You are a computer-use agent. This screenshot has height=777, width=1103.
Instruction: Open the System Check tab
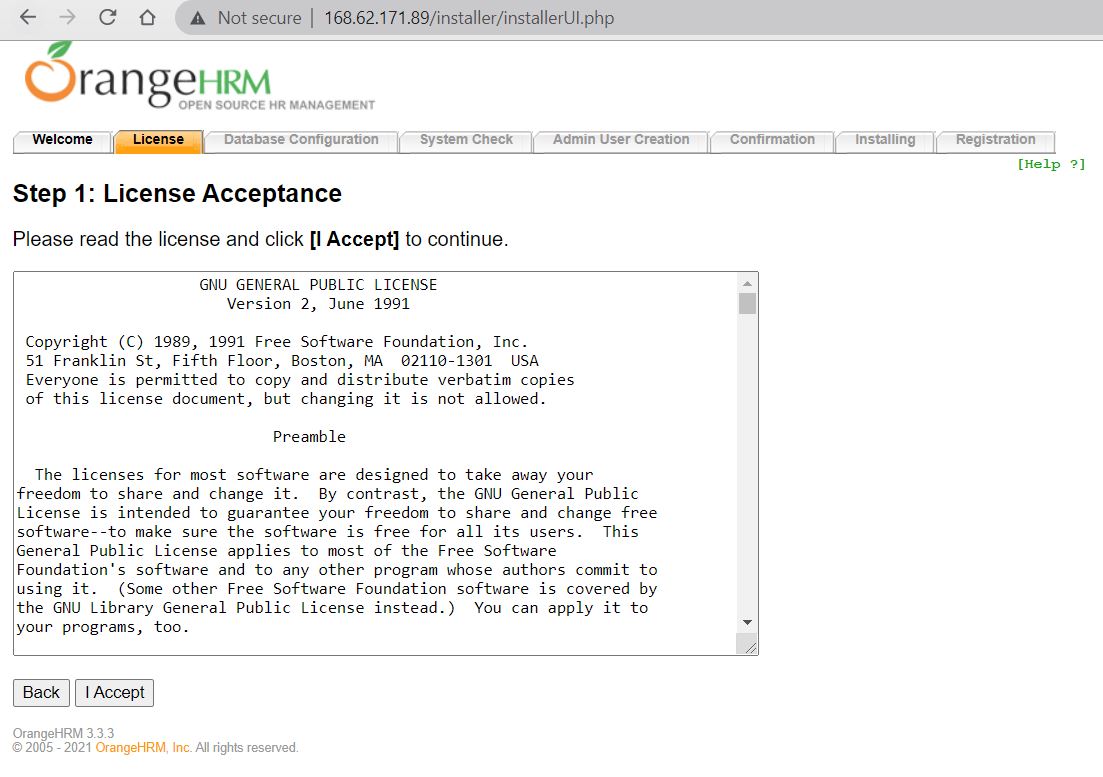(466, 140)
